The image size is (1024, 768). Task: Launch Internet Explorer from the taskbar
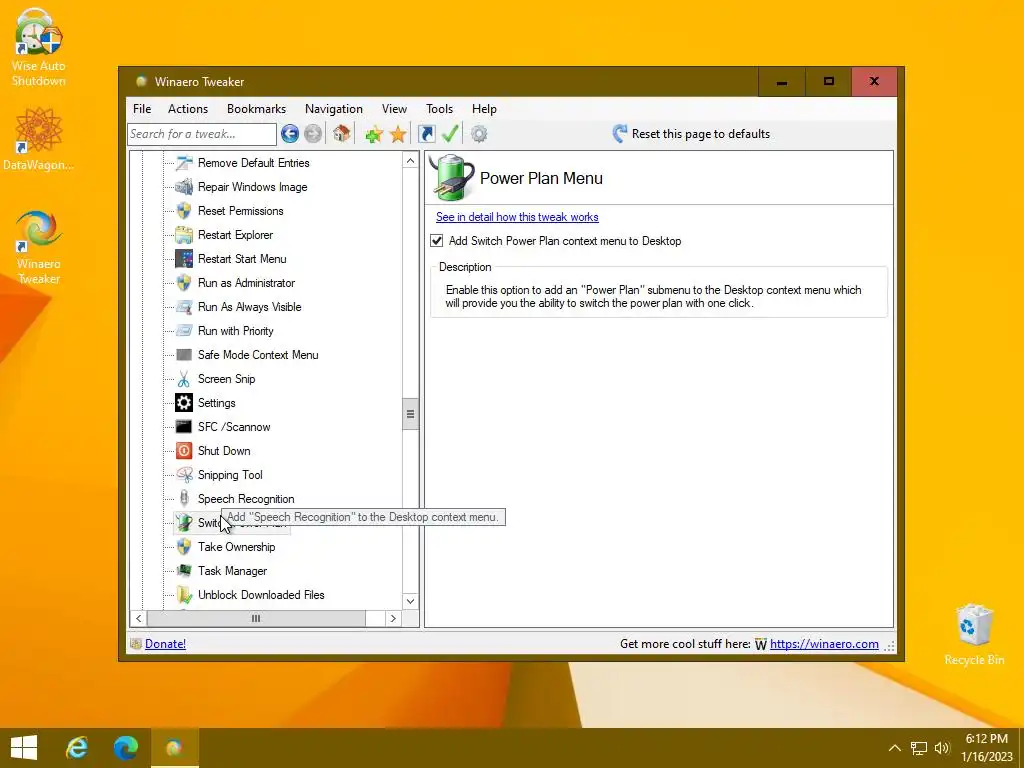click(x=77, y=748)
